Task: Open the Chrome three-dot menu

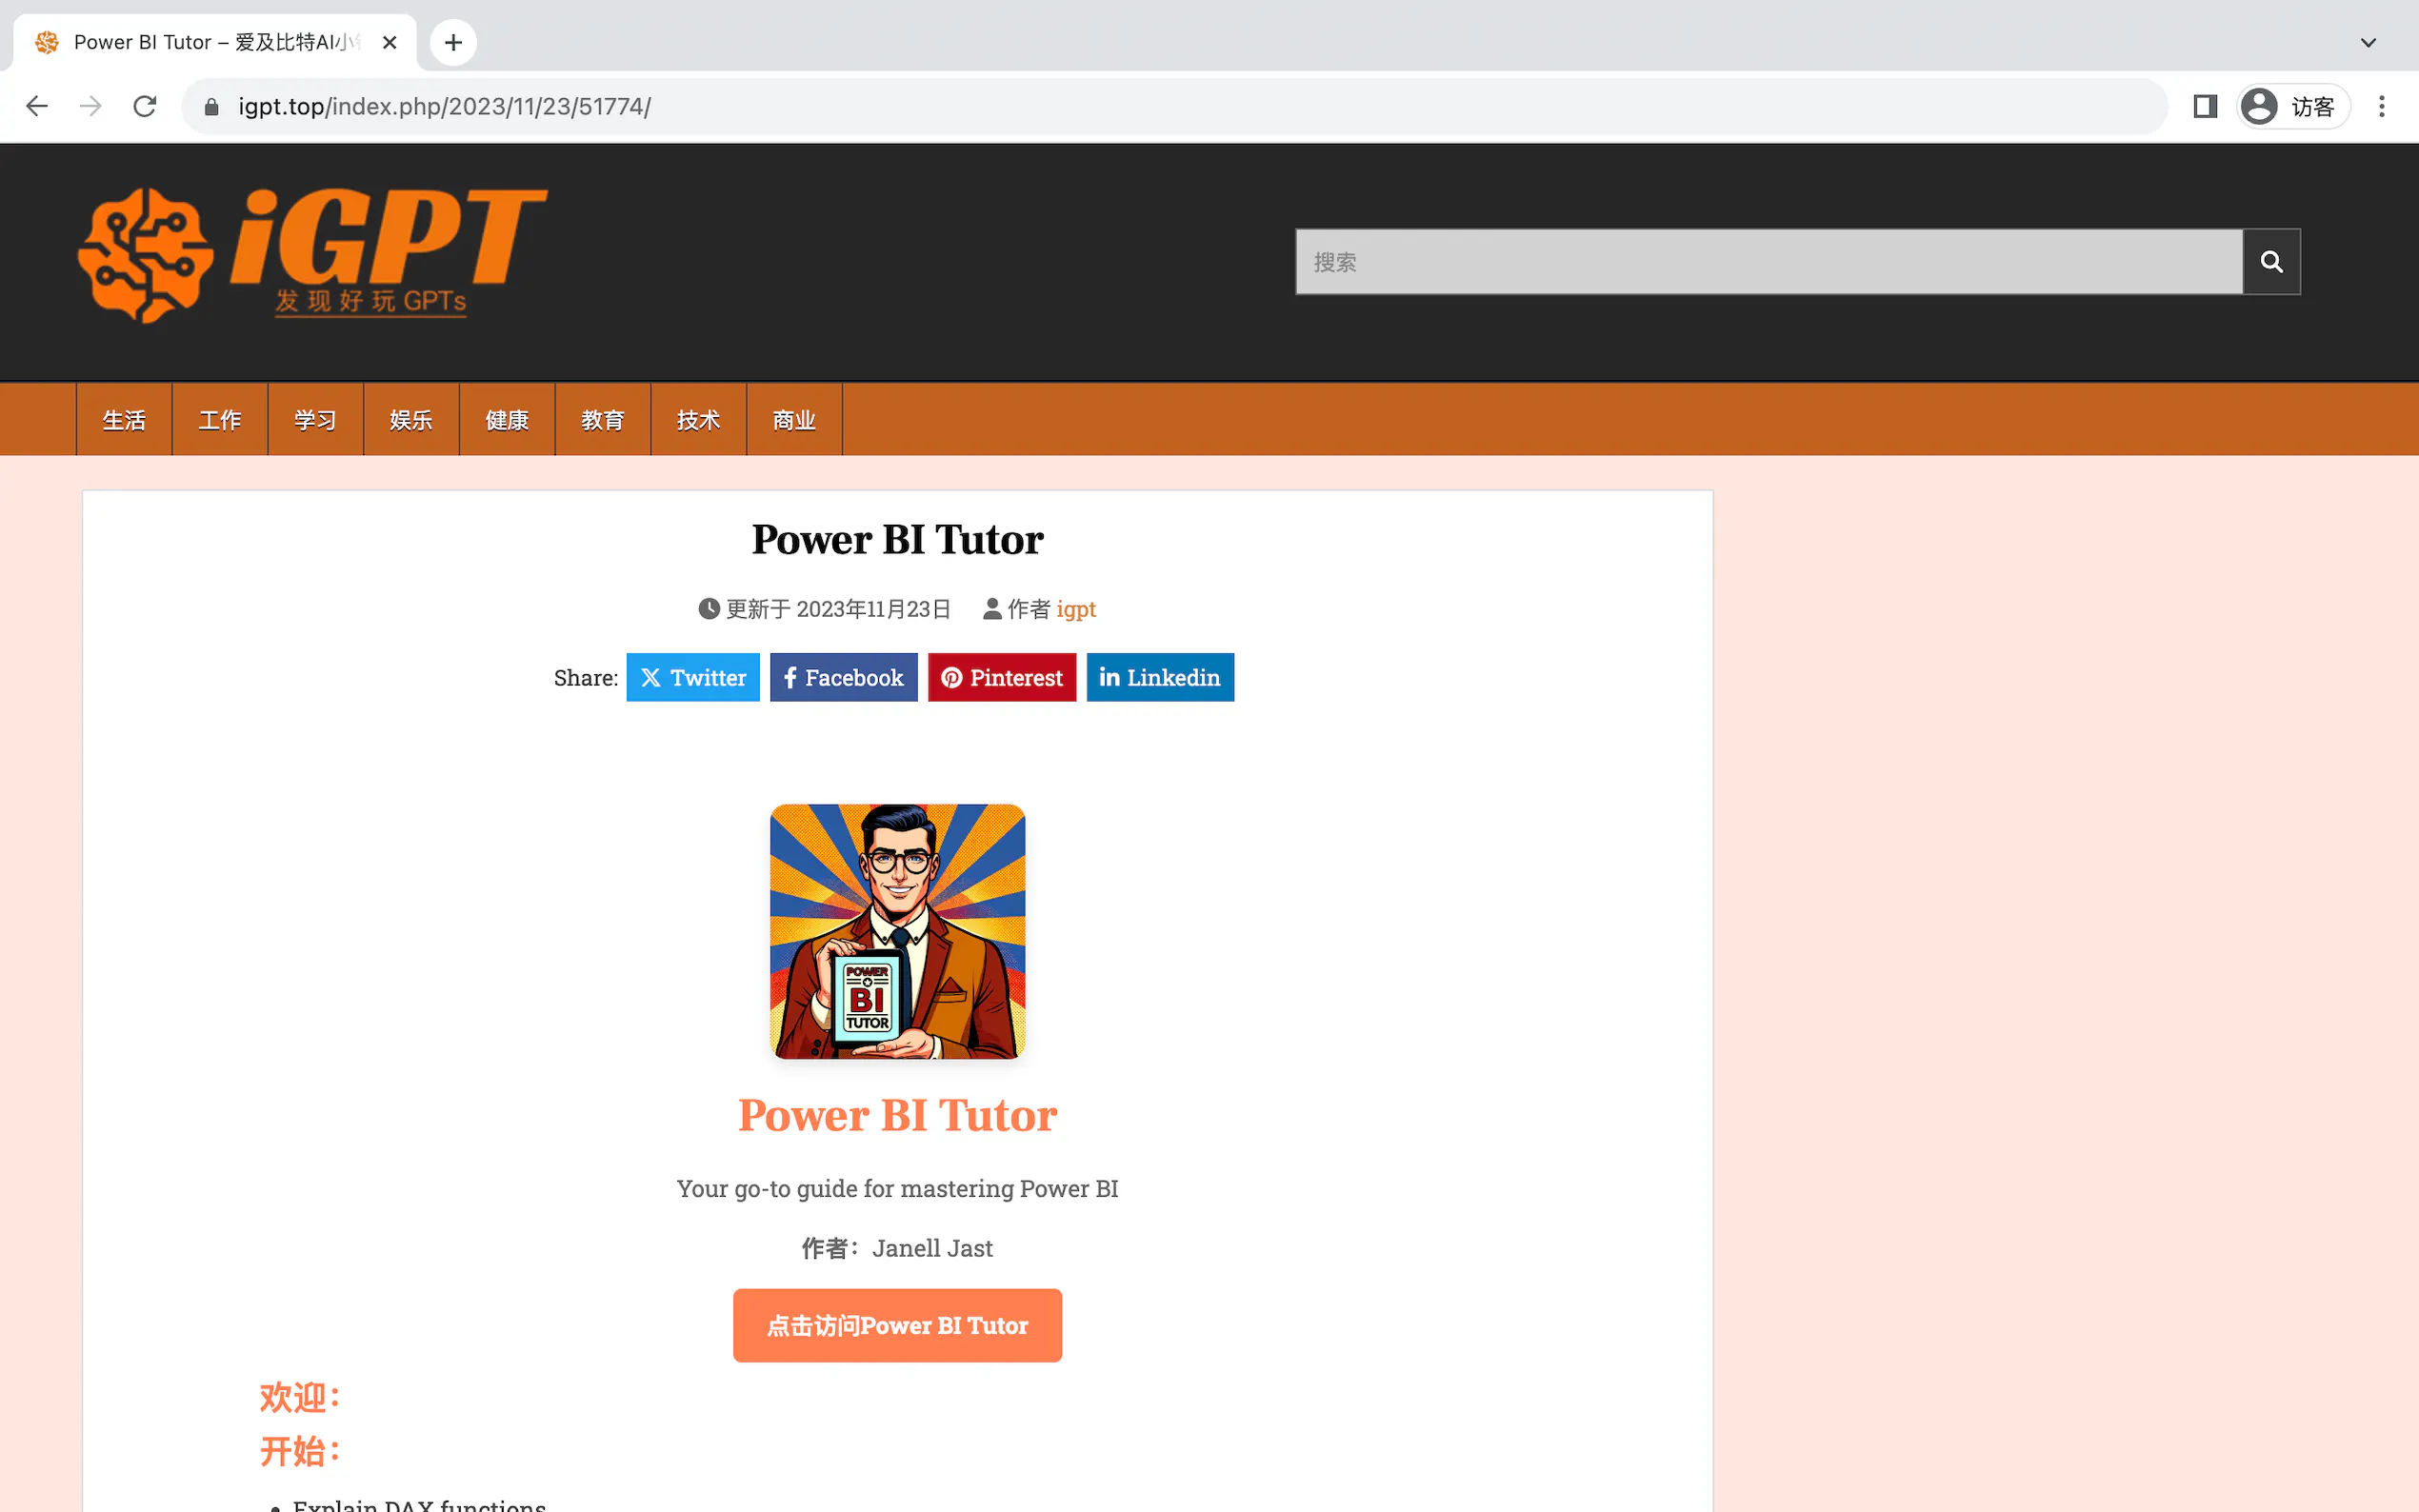Action: pos(2382,106)
